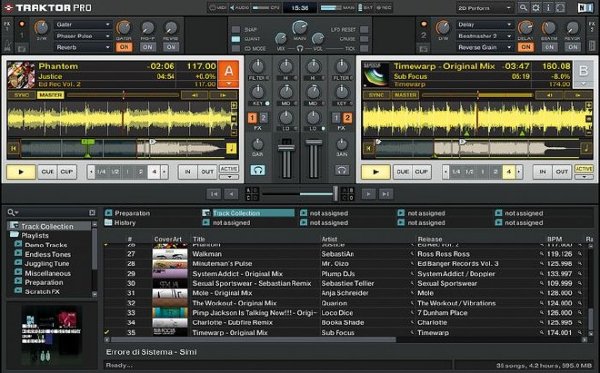Open the Phaser Pulse effect dropdown
This screenshot has width=600, height=373.
click(x=83, y=36)
